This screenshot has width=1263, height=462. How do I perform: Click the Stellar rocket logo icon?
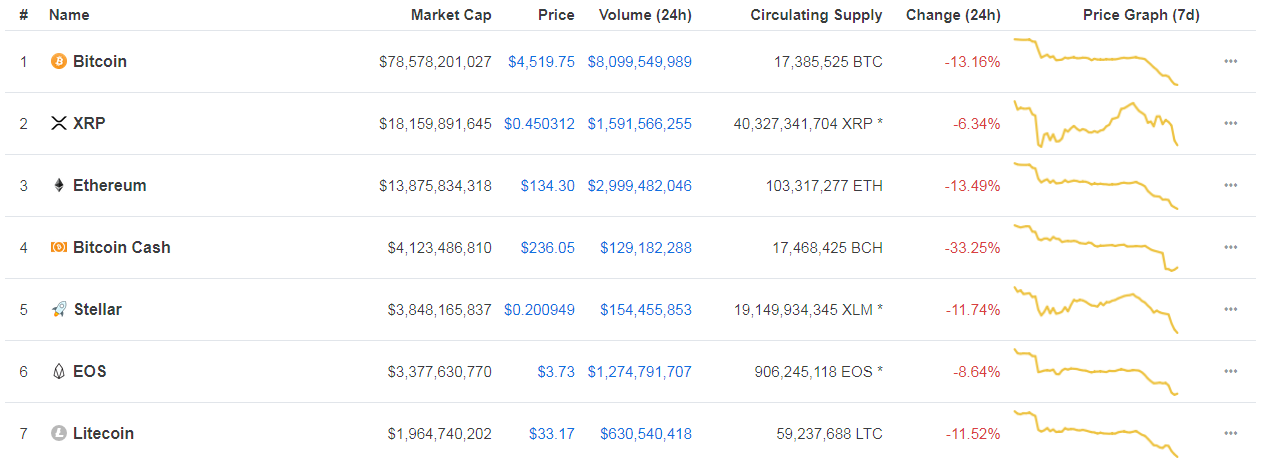tap(59, 310)
